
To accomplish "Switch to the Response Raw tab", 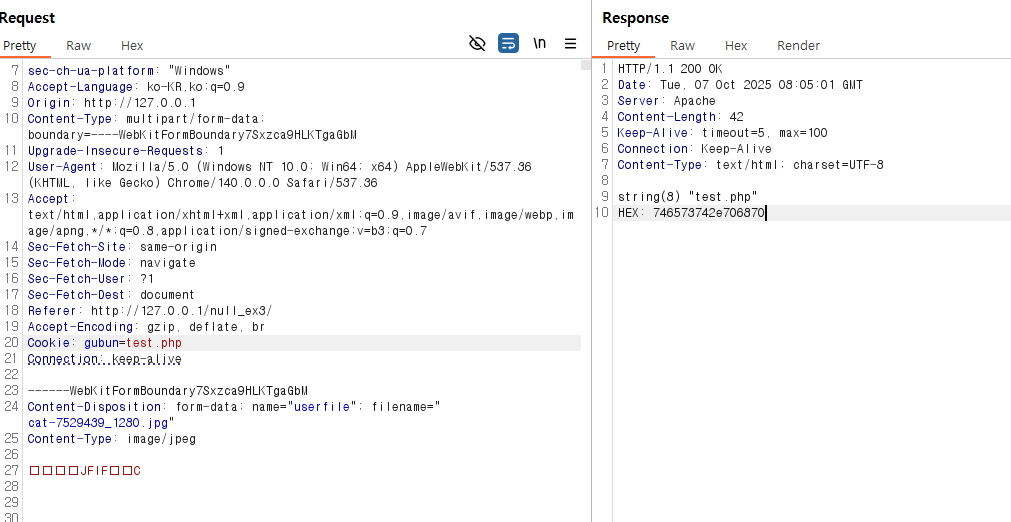I will pos(682,45).
